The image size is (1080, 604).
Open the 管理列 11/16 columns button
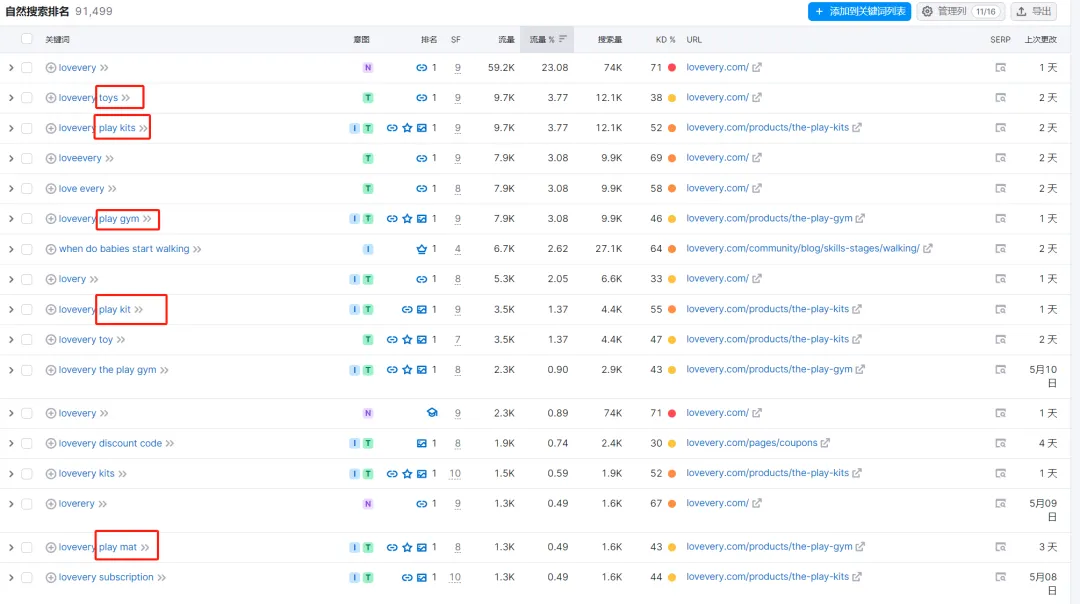[960, 12]
